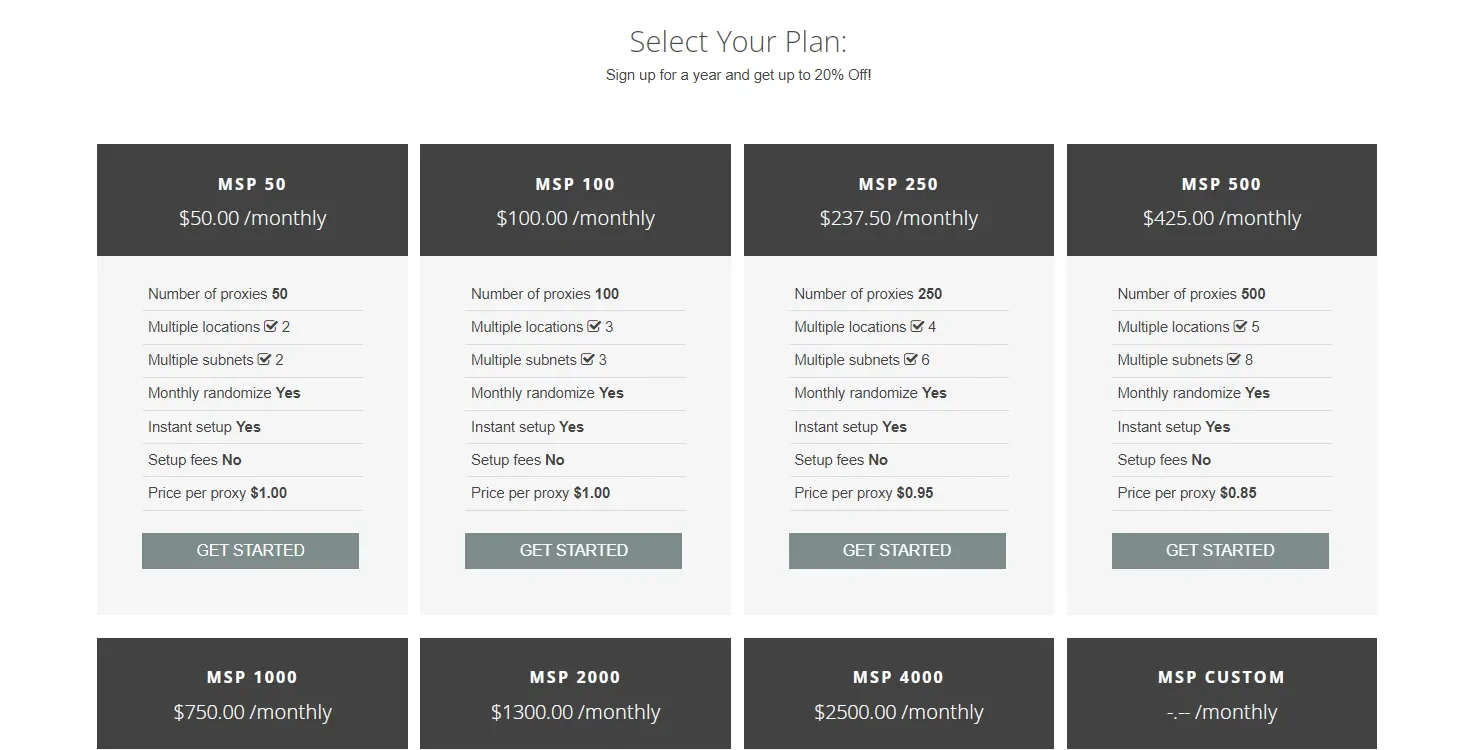The height and width of the screenshot is (750, 1473).
Task: Click MSP 50 Multiple subnets check icon
Action: [x=265, y=360]
